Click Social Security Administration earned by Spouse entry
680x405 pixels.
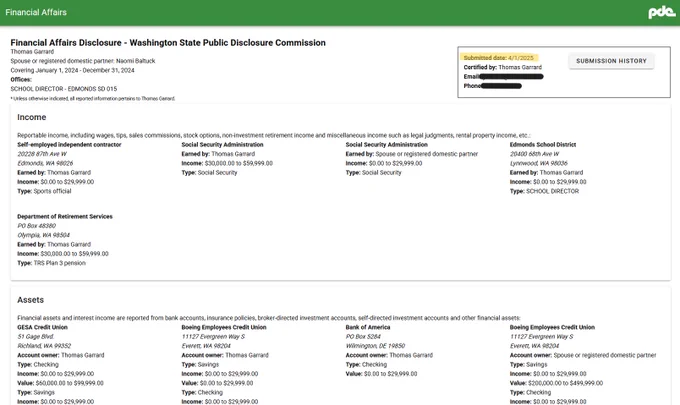pyautogui.click(x=386, y=145)
